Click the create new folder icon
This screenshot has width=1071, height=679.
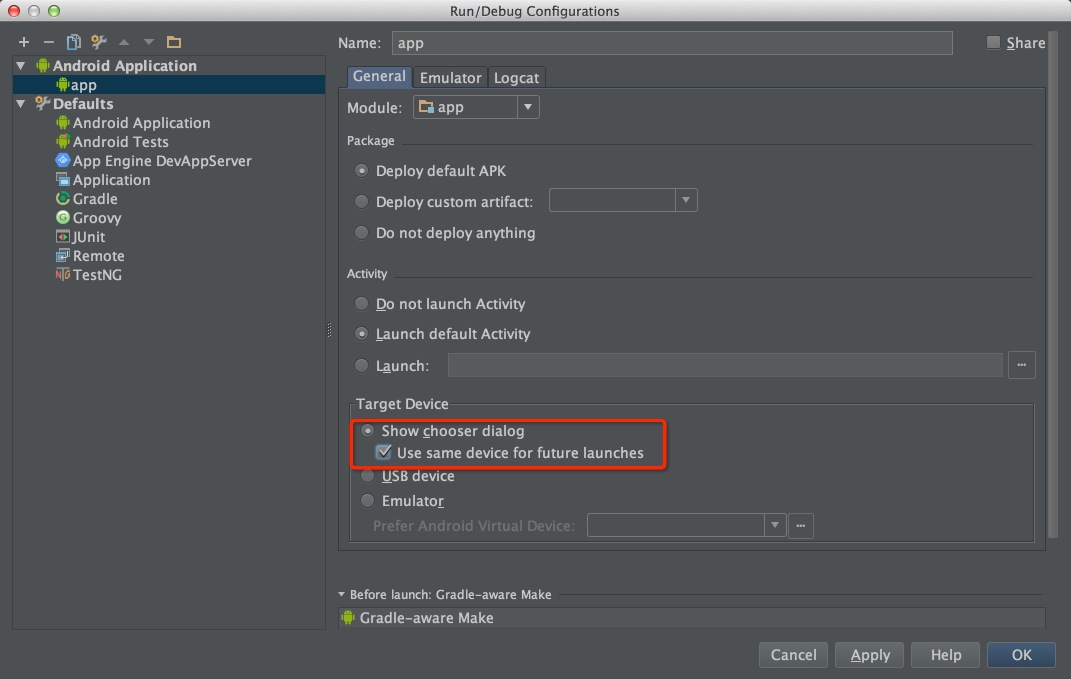(174, 42)
